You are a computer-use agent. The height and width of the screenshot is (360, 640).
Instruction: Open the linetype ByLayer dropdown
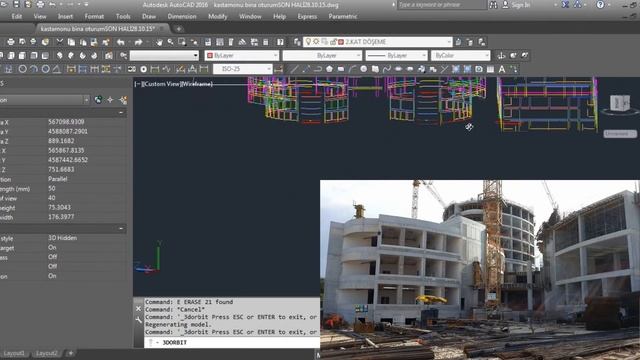coord(322,56)
